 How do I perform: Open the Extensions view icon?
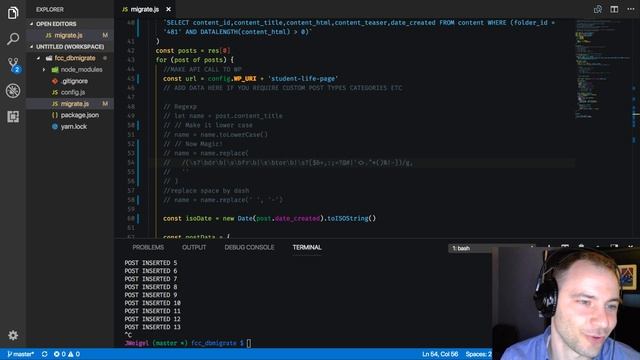(13, 117)
